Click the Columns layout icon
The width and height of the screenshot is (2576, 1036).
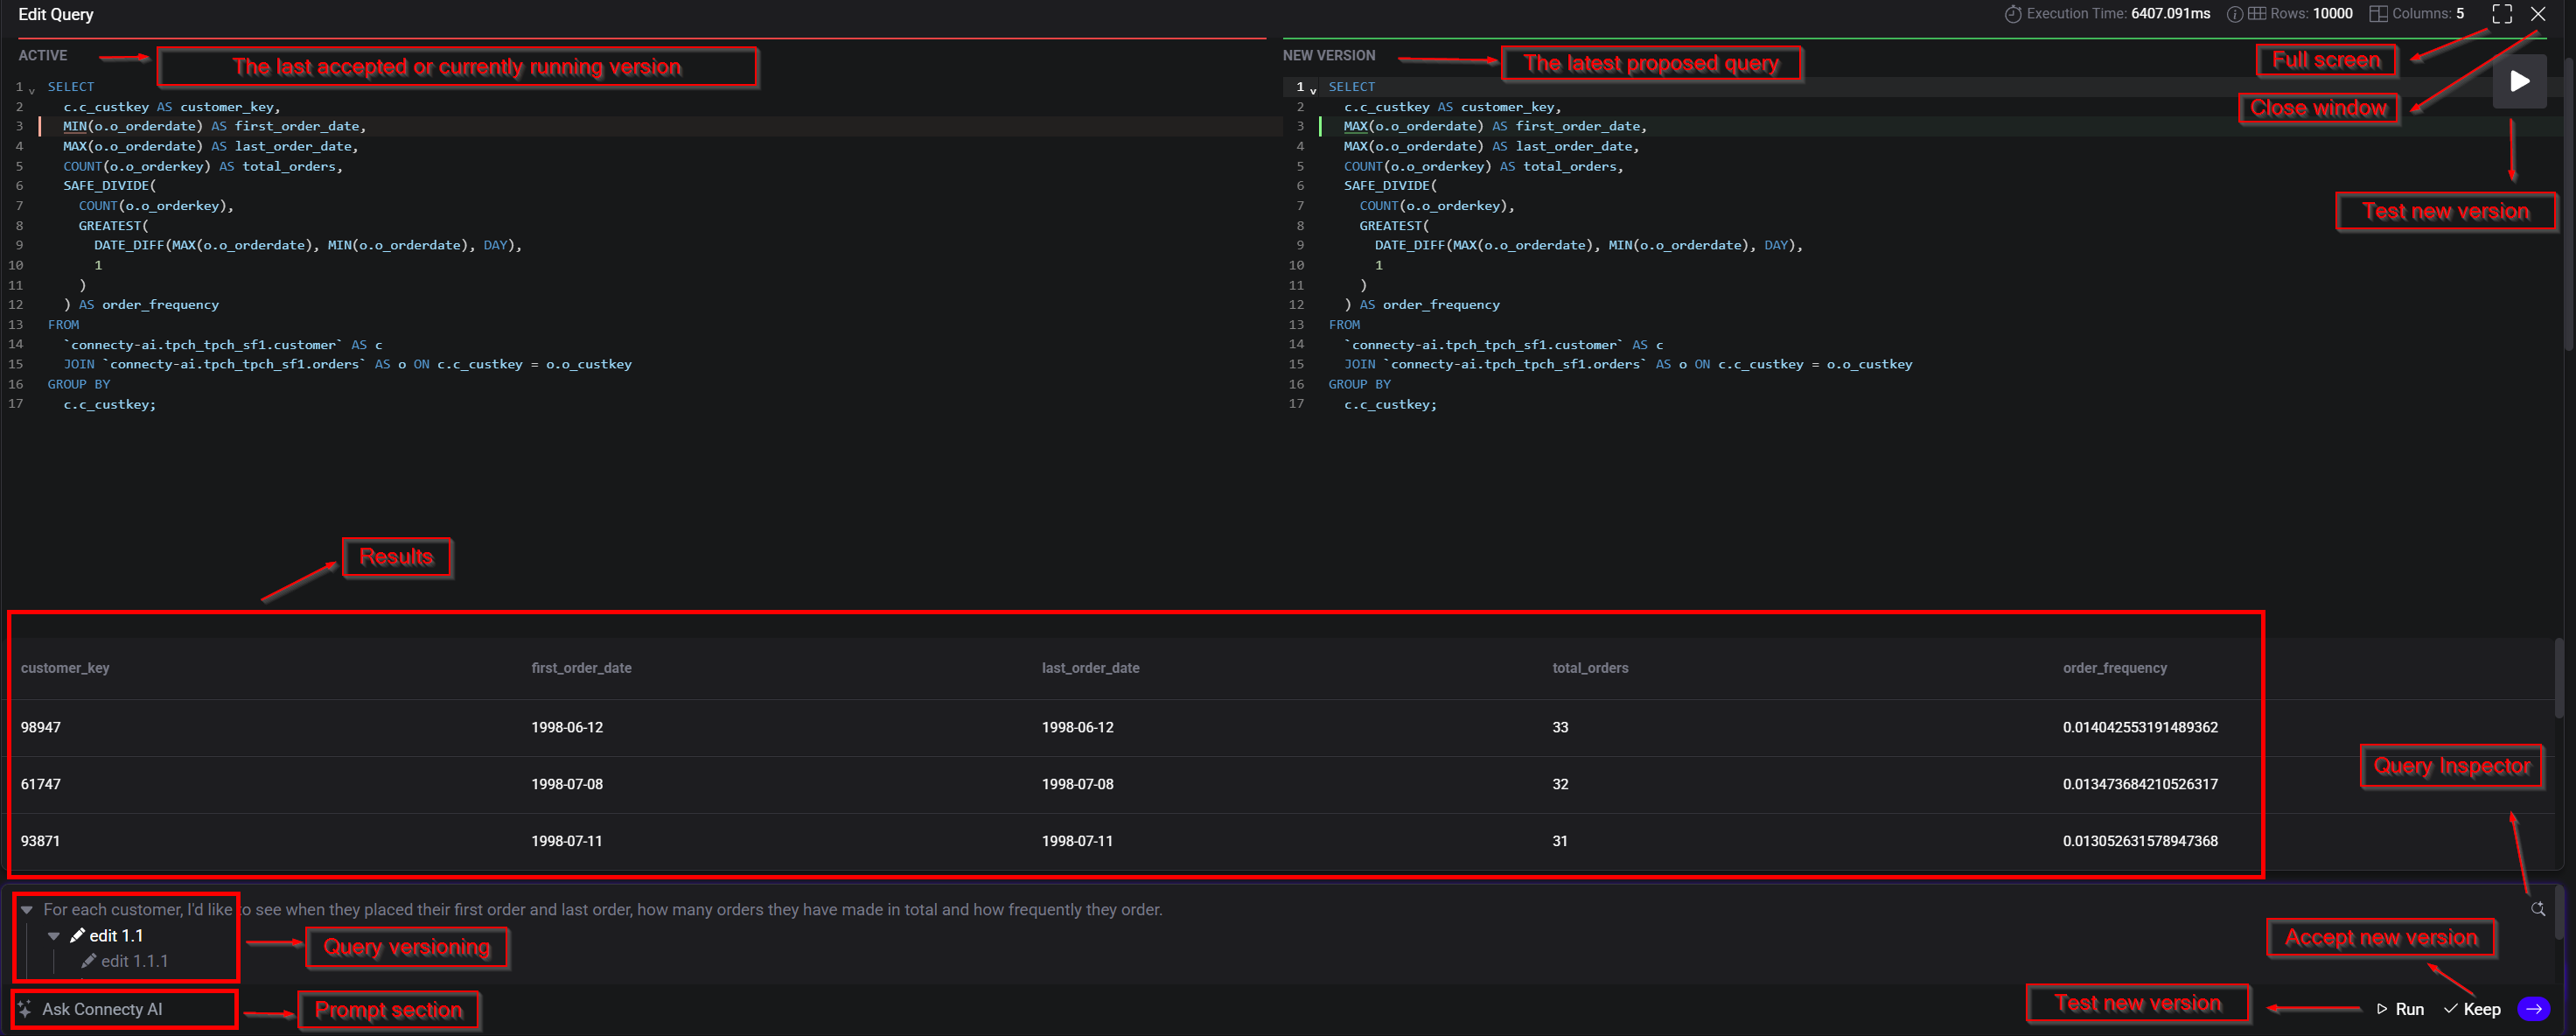(x=2378, y=14)
